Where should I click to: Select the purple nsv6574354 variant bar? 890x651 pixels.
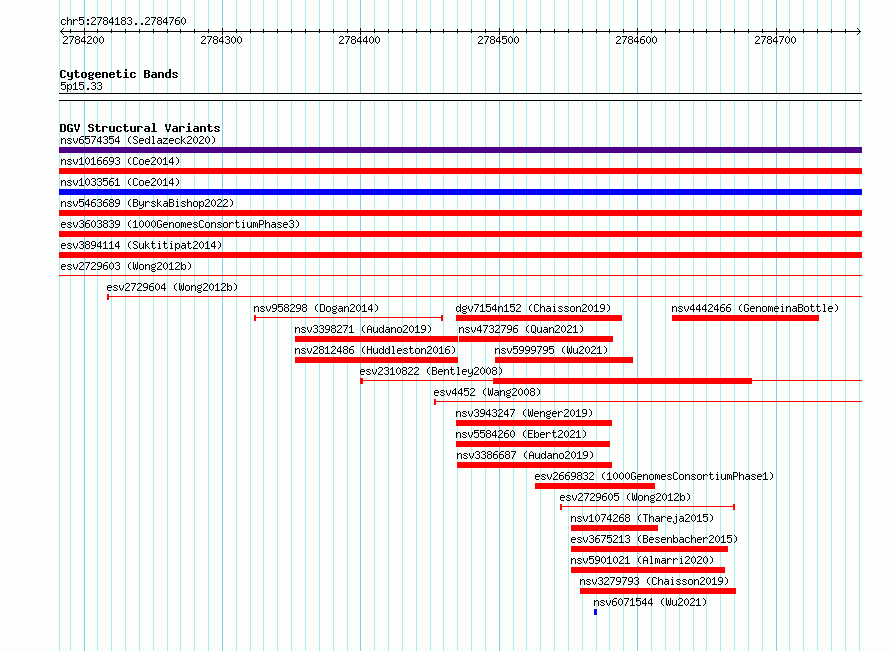click(460, 150)
